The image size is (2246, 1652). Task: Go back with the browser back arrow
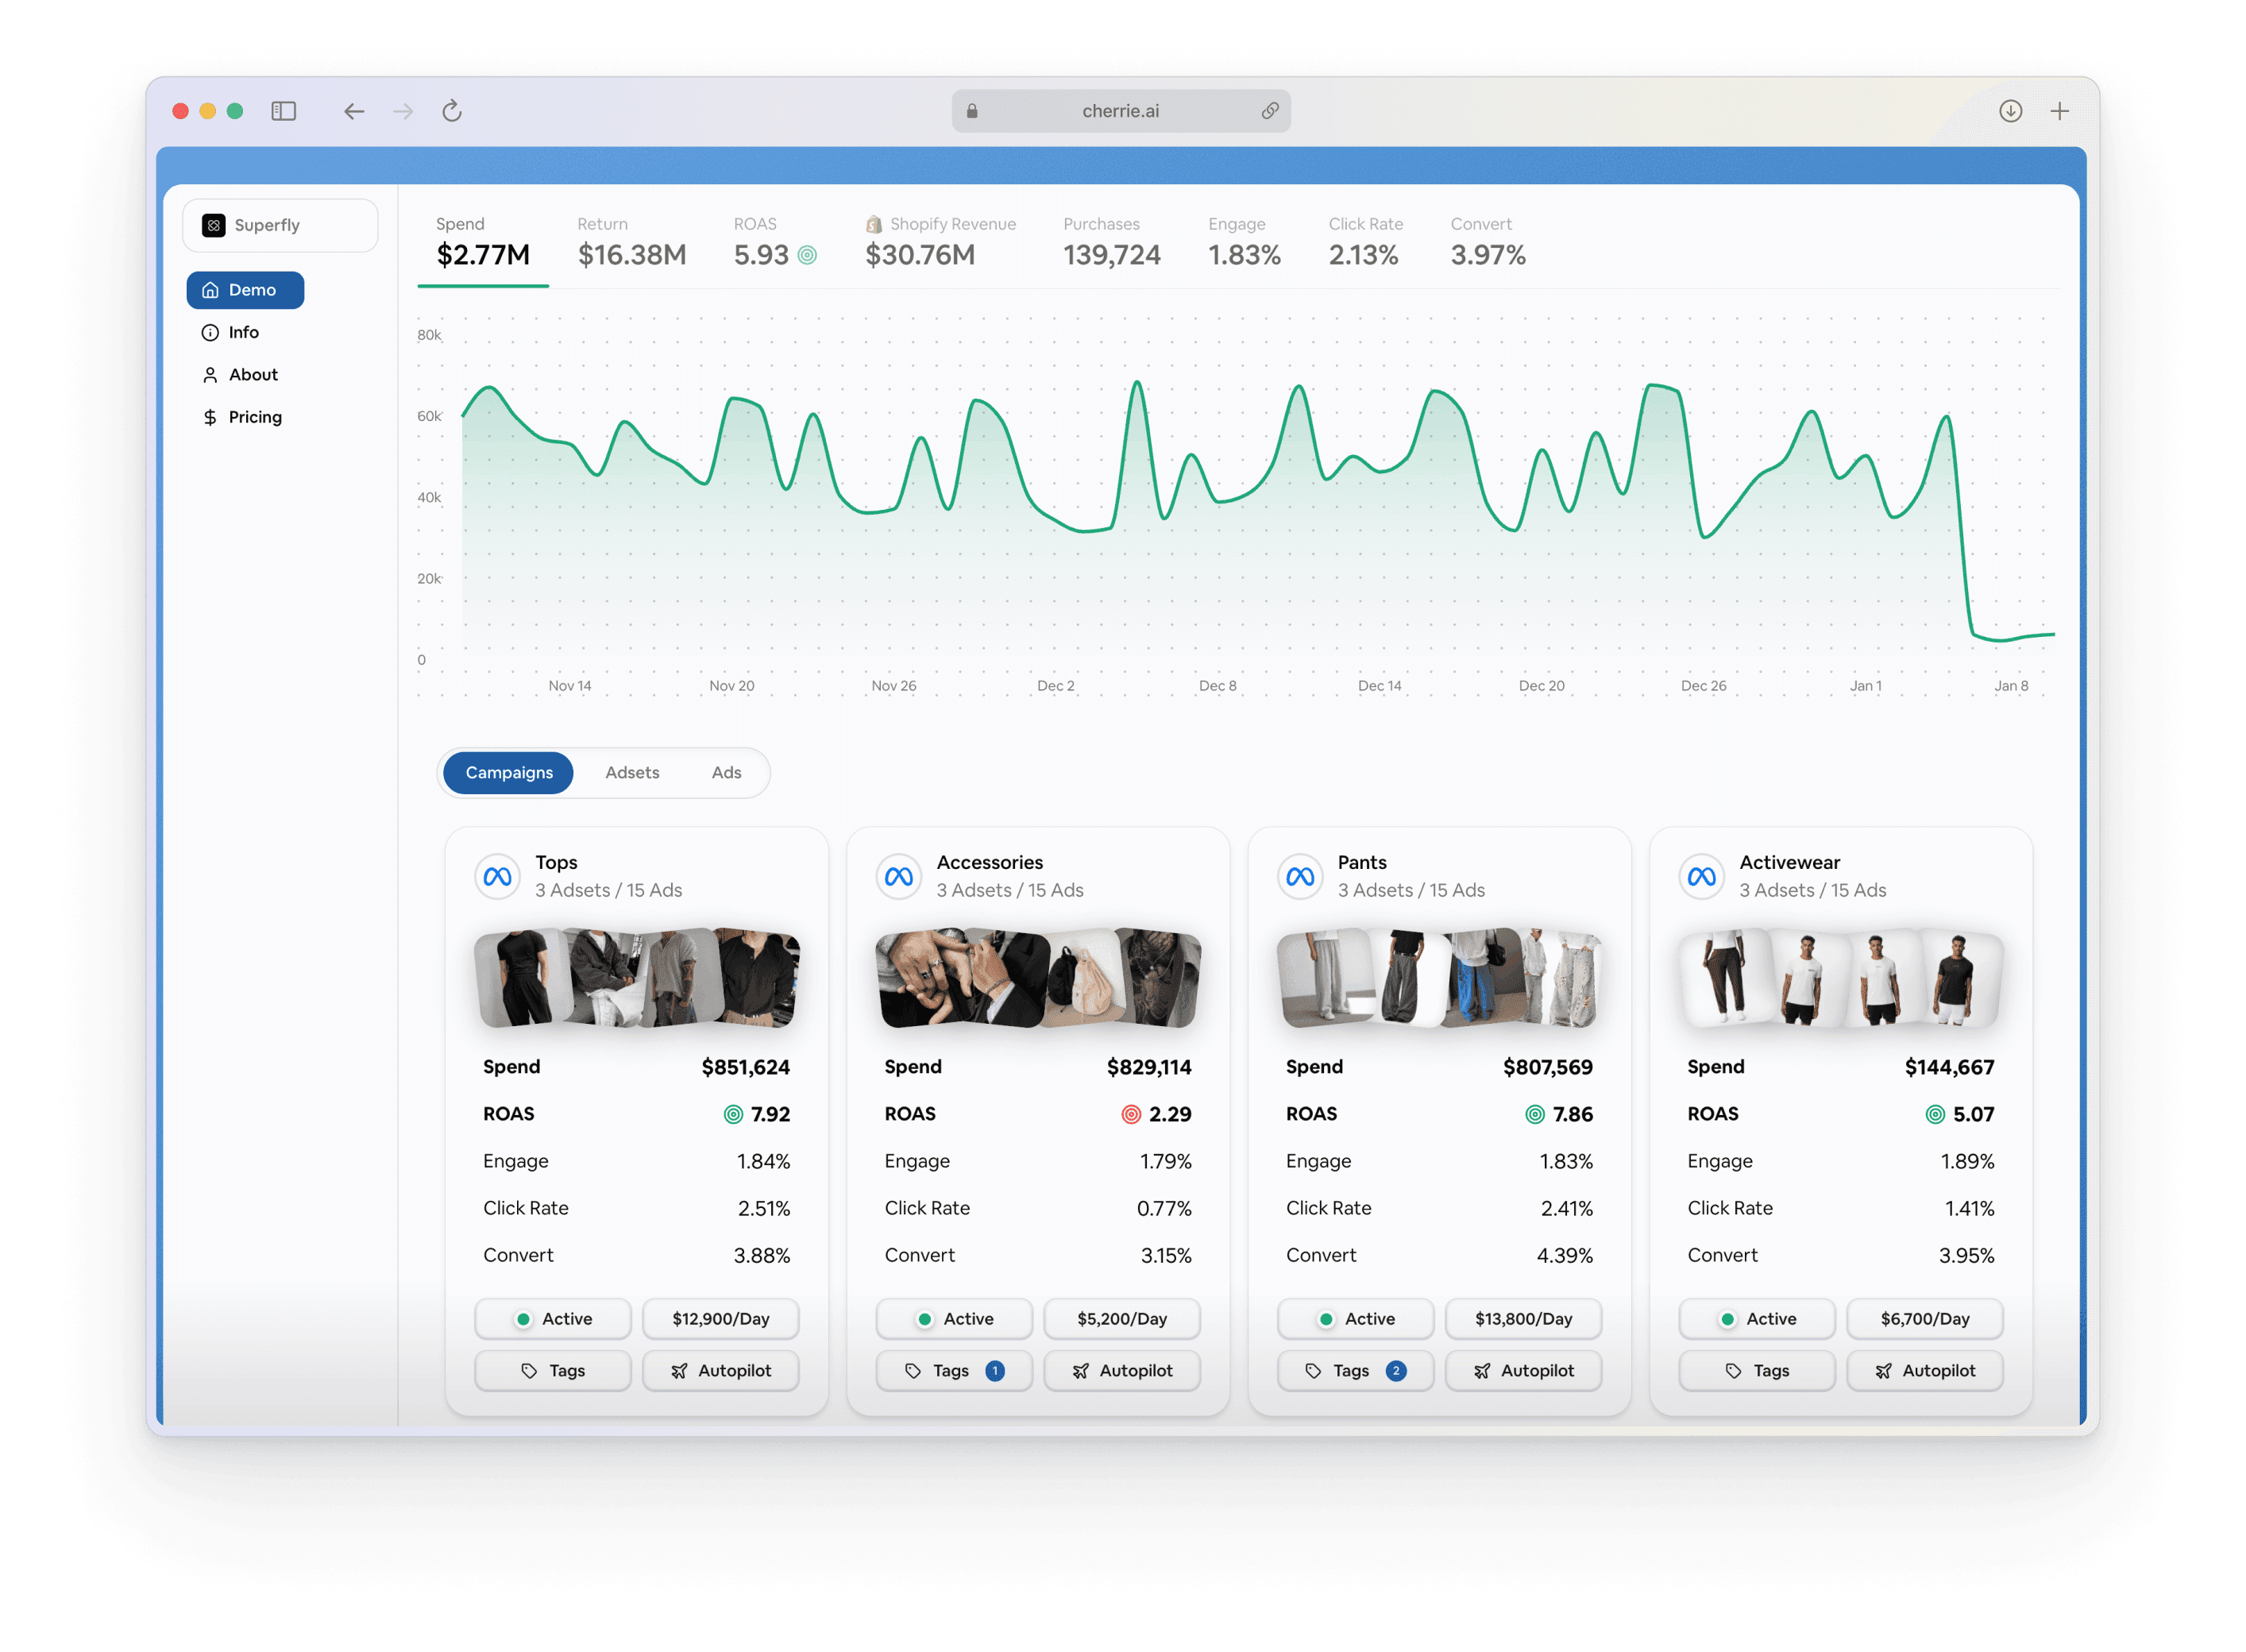click(x=354, y=111)
